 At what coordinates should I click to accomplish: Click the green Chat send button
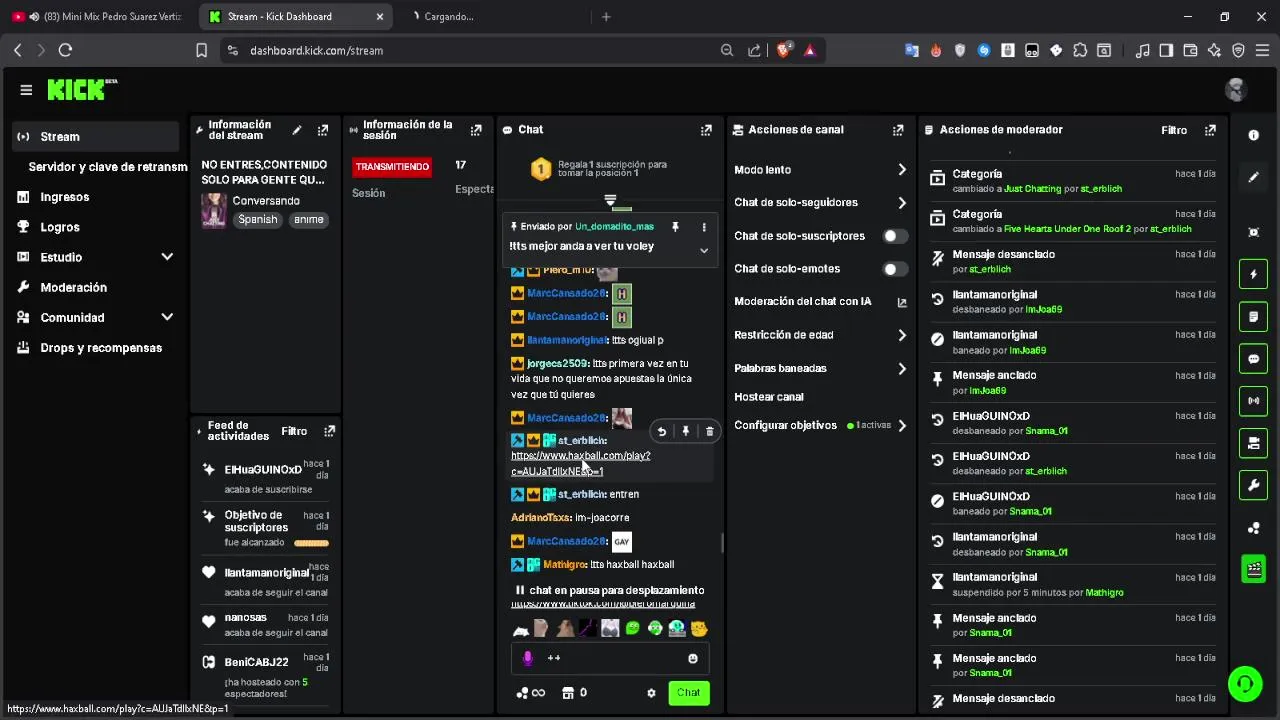[x=689, y=693]
